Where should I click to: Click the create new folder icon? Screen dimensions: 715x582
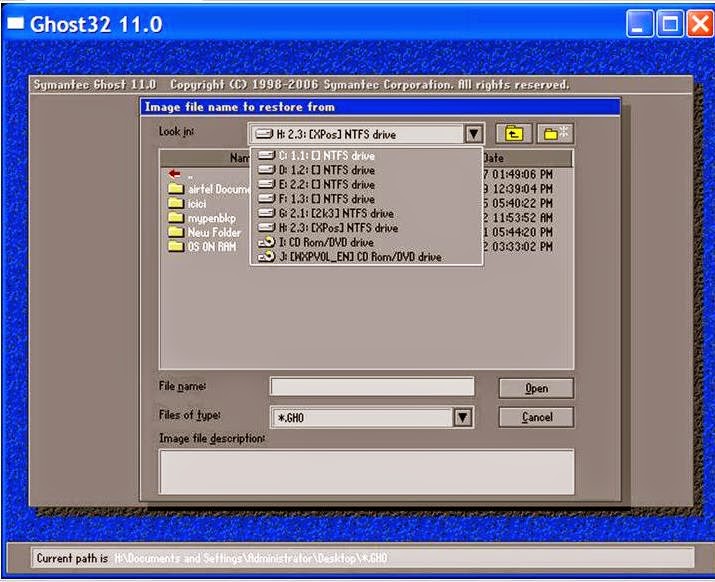(555, 134)
